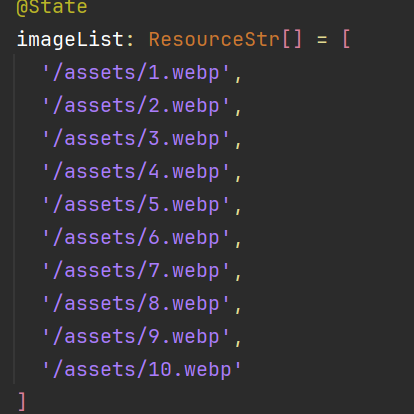The image size is (414, 414).
Task: Click the '/assets/3.webp' string
Action: coord(136,139)
